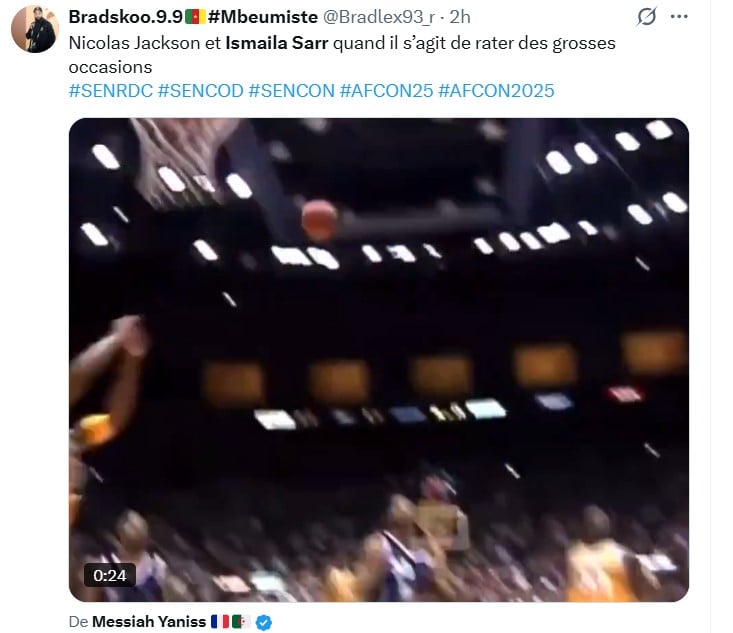Open the Bradskoo.9.9 display name link
The width and height of the screenshot is (733, 633).
[125, 17]
